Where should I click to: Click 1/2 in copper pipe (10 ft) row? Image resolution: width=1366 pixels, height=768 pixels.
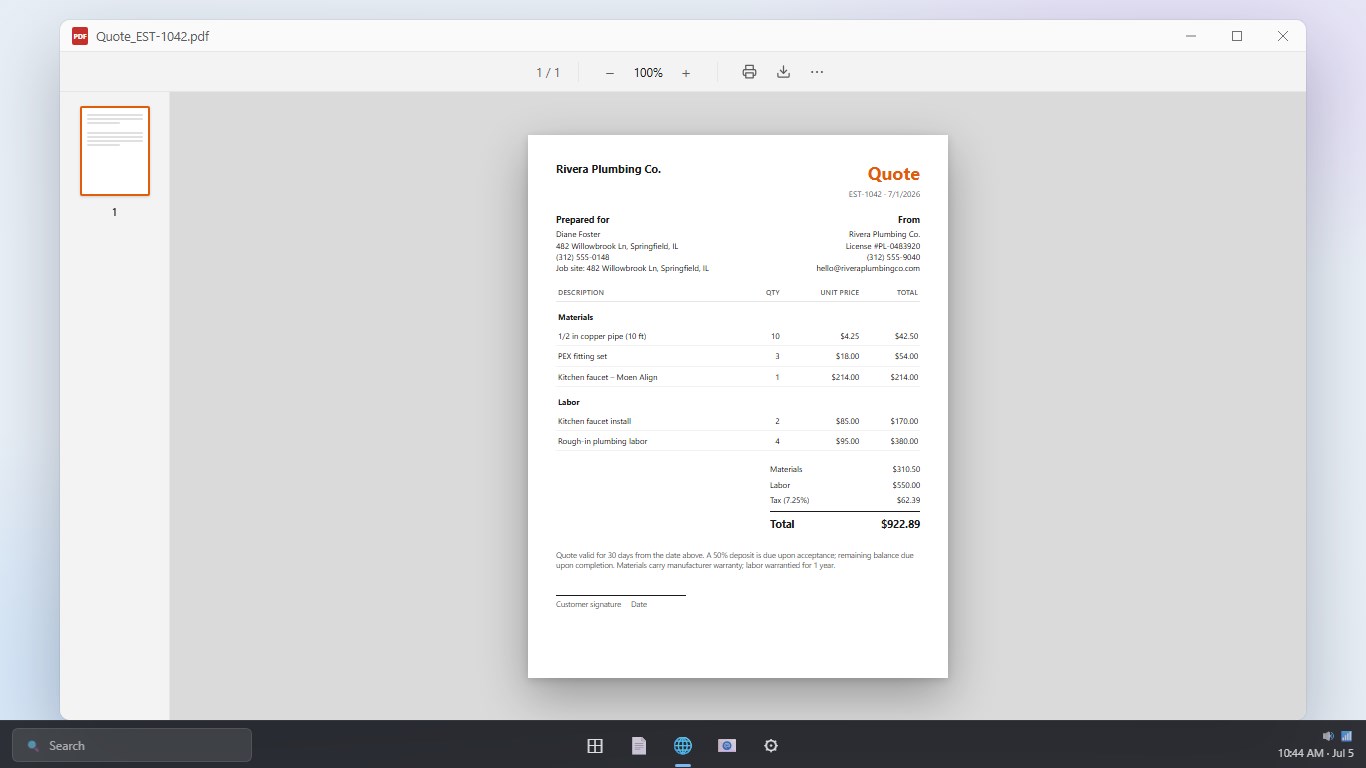coord(738,336)
